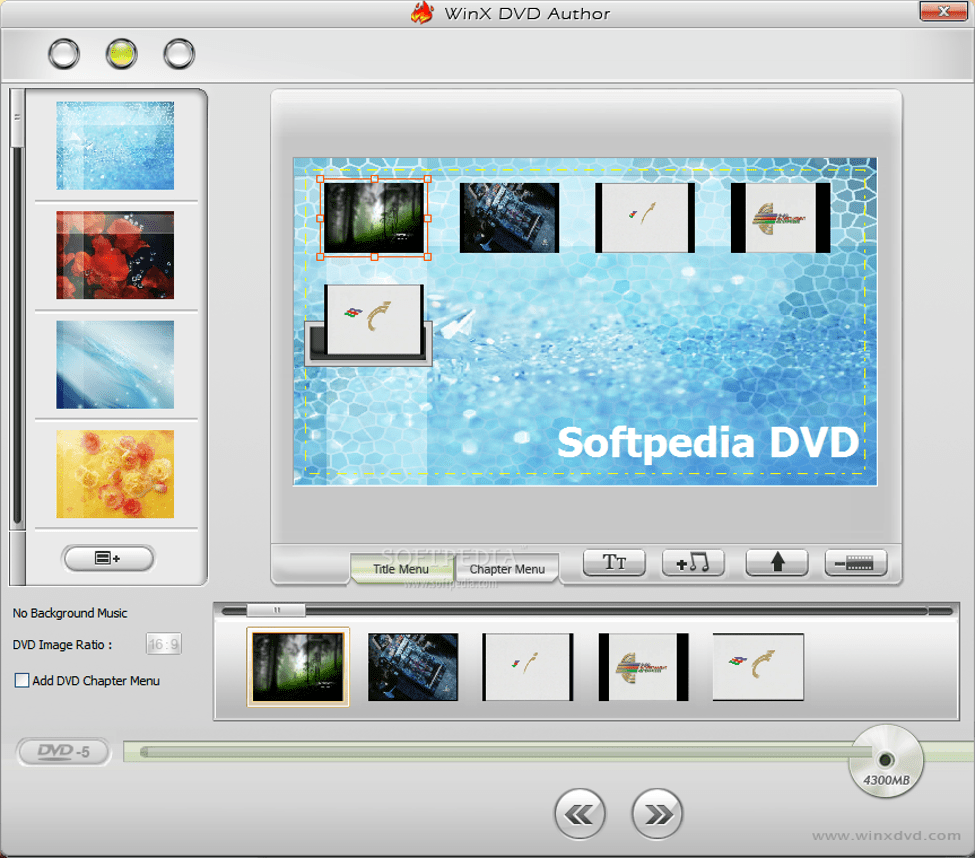The image size is (975, 858).
Task: Click the add text (TT) button
Action: tap(614, 563)
